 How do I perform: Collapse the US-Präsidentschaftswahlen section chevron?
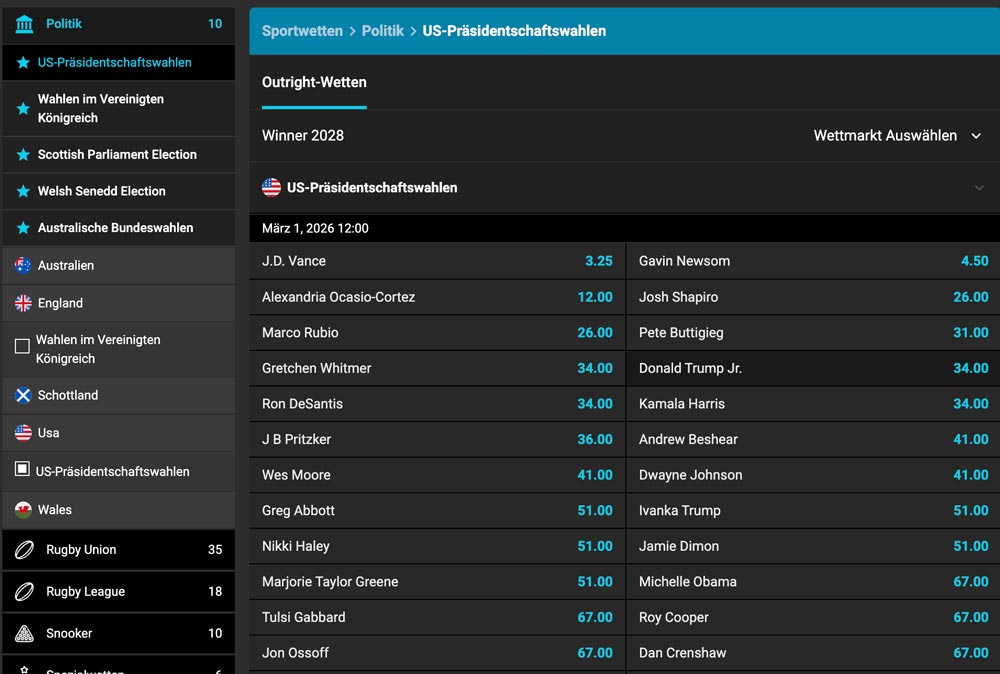[978, 188]
